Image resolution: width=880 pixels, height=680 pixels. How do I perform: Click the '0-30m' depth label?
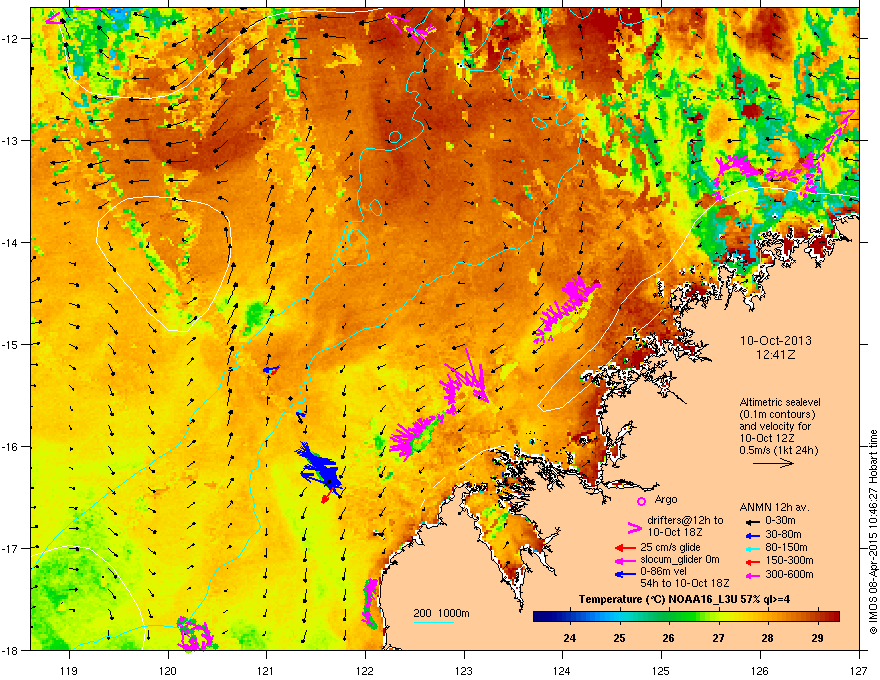click(x=781, y=521)
